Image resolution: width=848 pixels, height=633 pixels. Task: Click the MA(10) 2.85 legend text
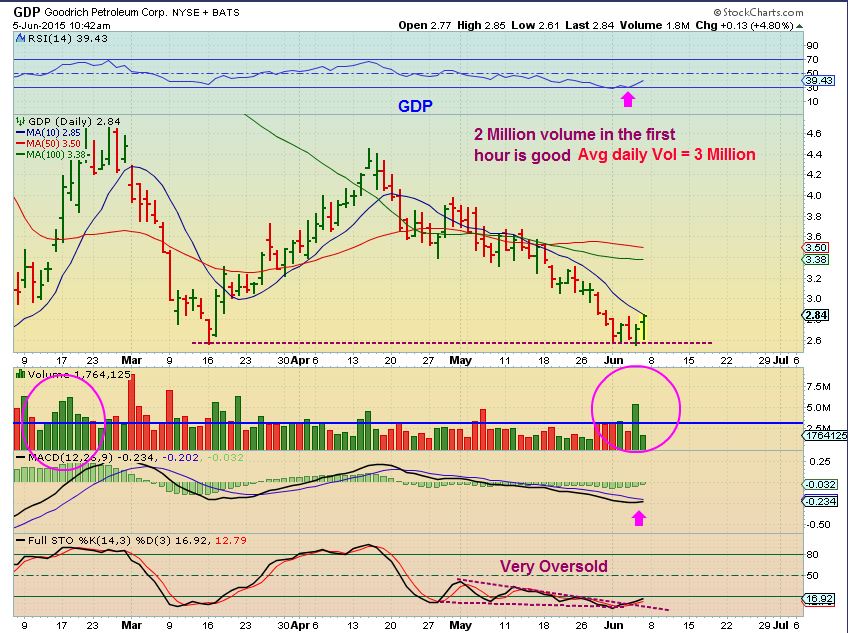click(54, 133)
